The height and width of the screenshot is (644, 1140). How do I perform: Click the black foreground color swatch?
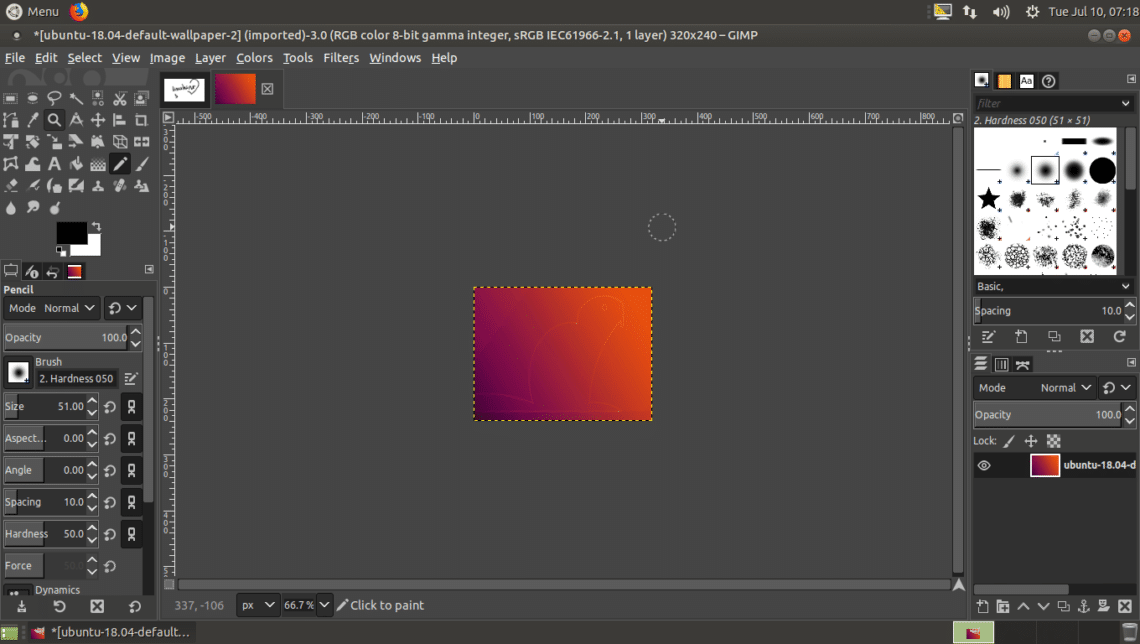click(69, 233)
